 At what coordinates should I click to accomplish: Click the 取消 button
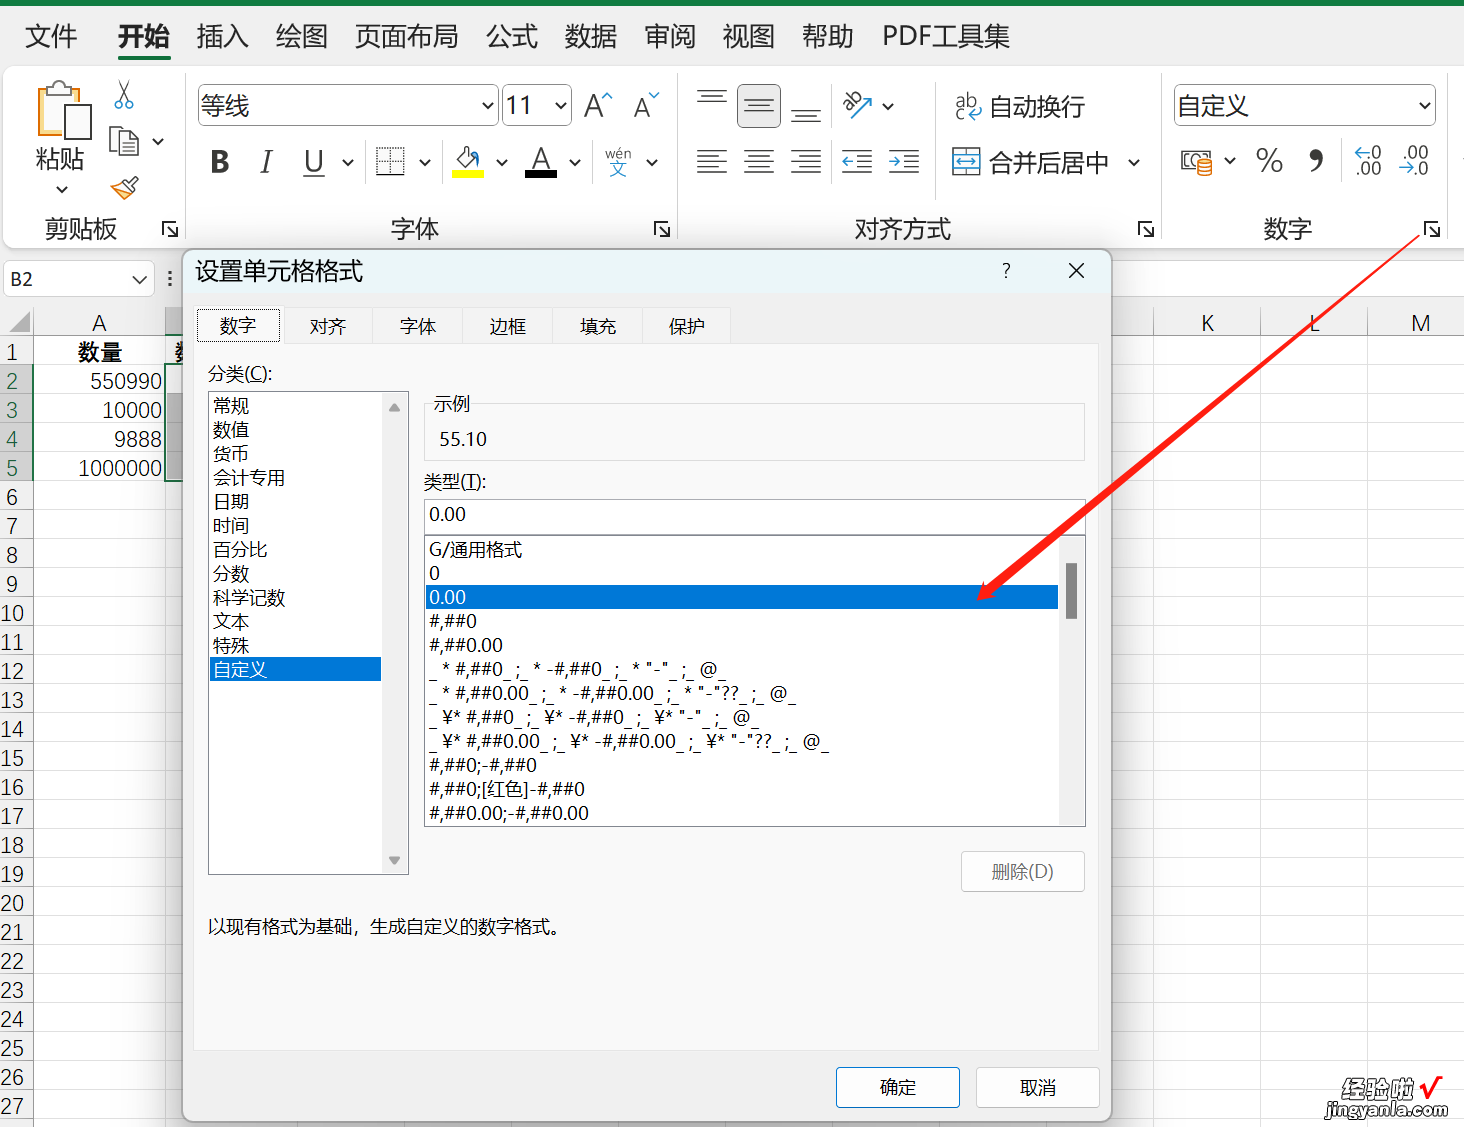point(1038,1087)
